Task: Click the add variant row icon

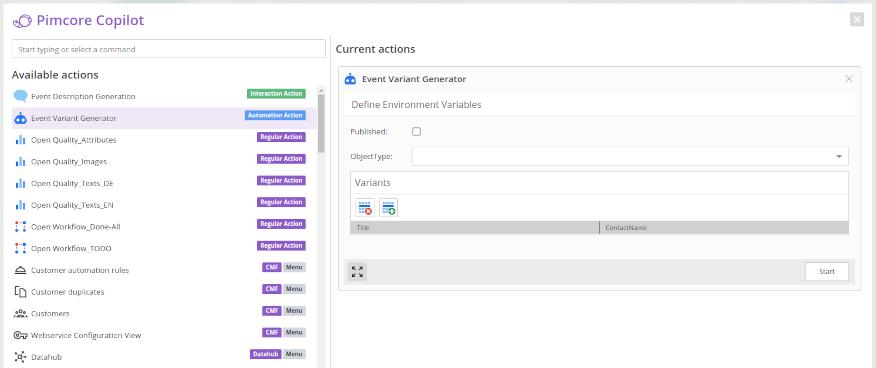Action: [389, 208]
